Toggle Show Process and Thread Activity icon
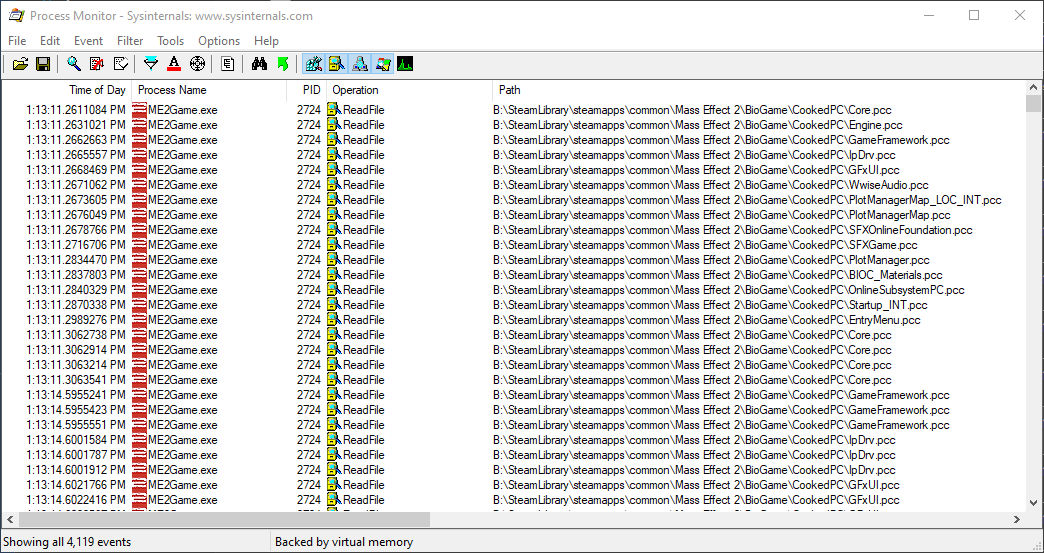 pos(384,64)
